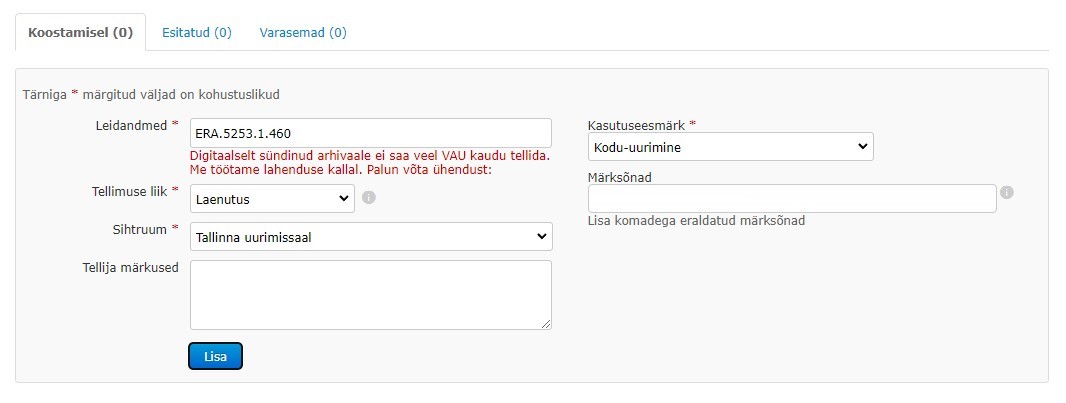Switch to the Koostamisel (0) tab

click(x=80, y=33)
